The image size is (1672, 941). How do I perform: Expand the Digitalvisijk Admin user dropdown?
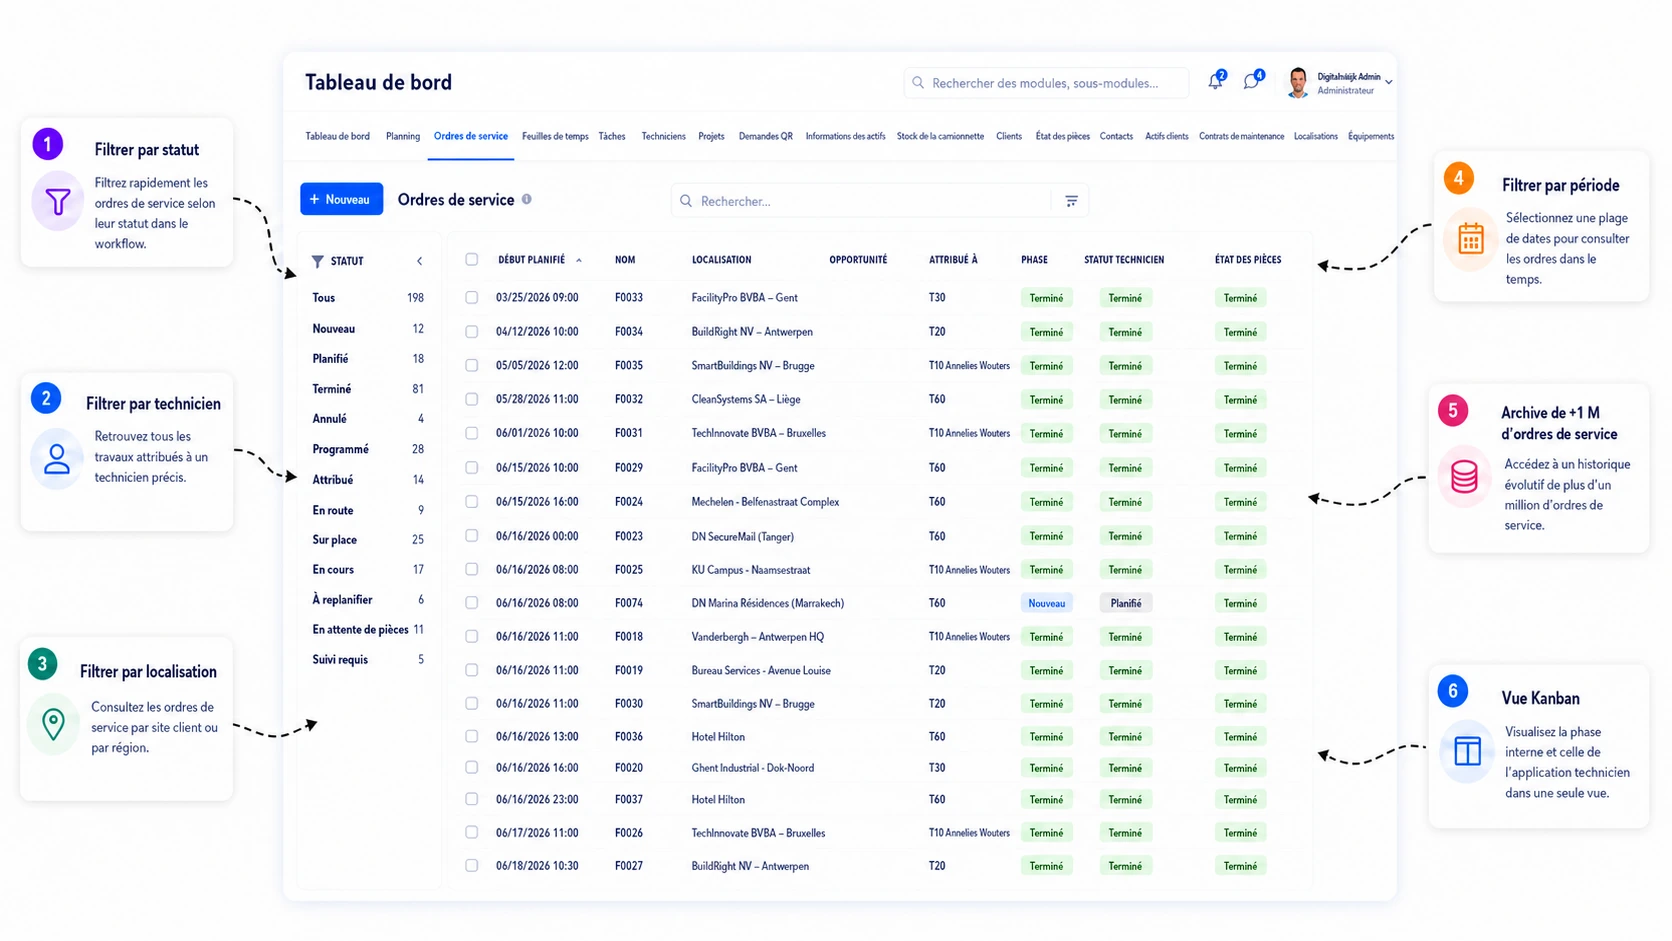(1389, 83)
